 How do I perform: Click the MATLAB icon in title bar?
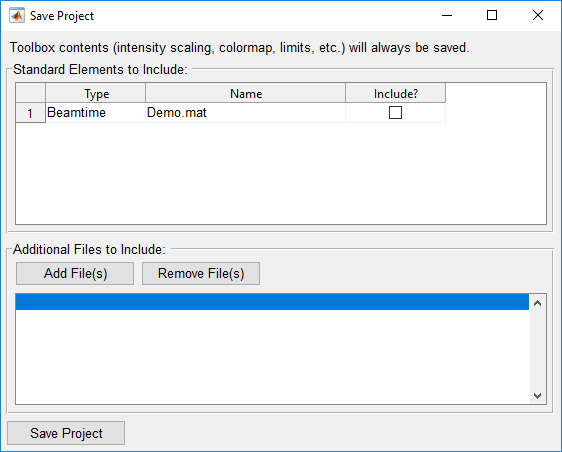coord(17,15)
